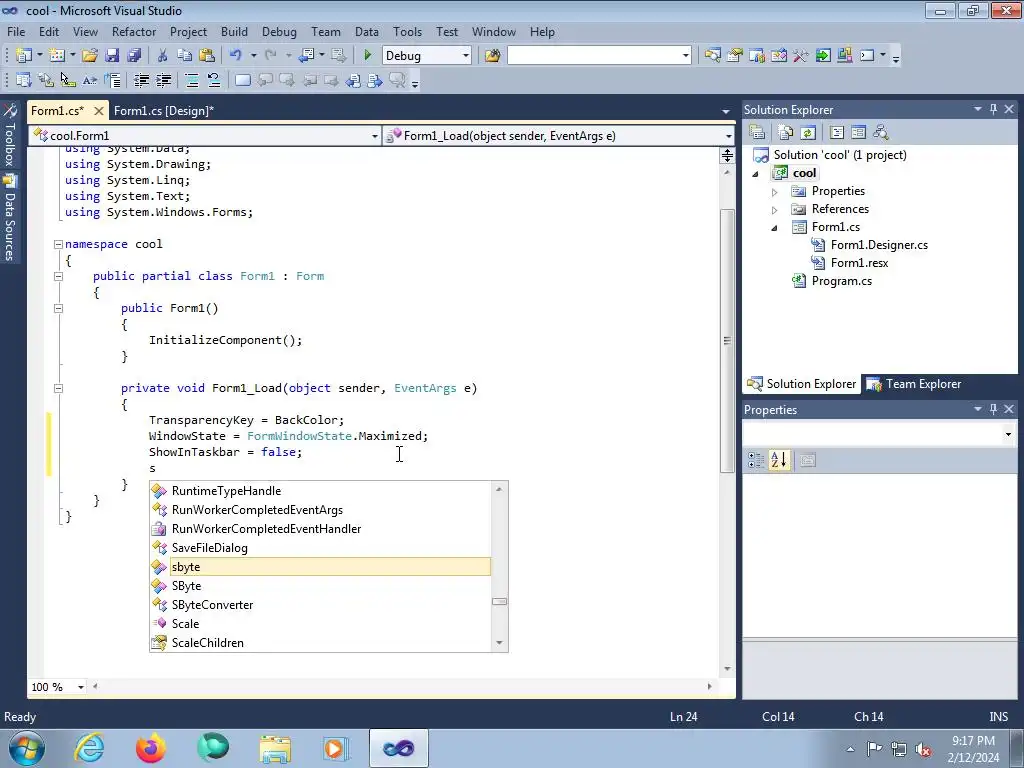Click the Display Quick Info icon
Screen dimensions: 1024x768
tap(68, 80)
